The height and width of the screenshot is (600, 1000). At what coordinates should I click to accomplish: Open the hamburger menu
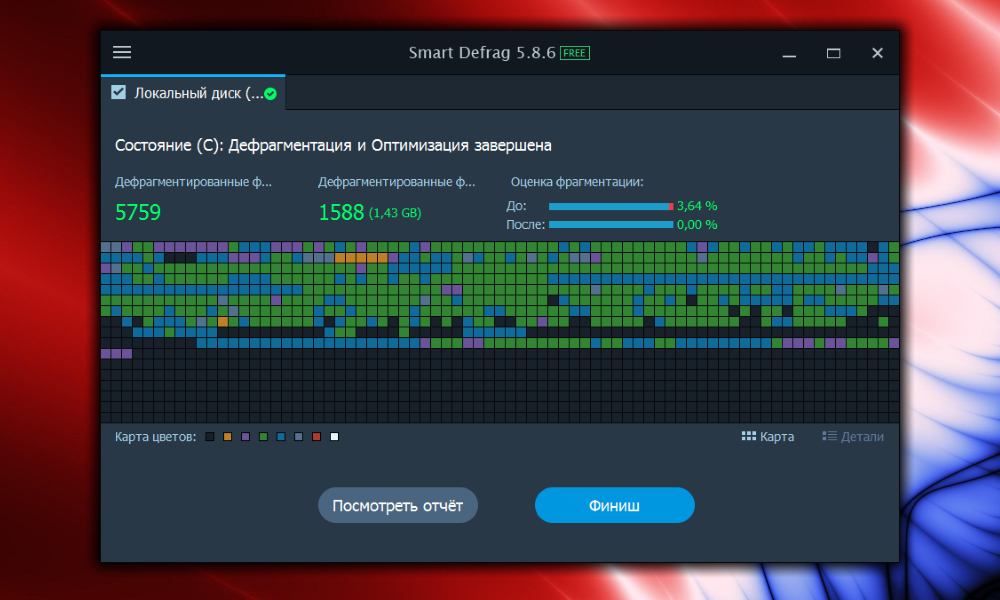[x=122, y=52]
